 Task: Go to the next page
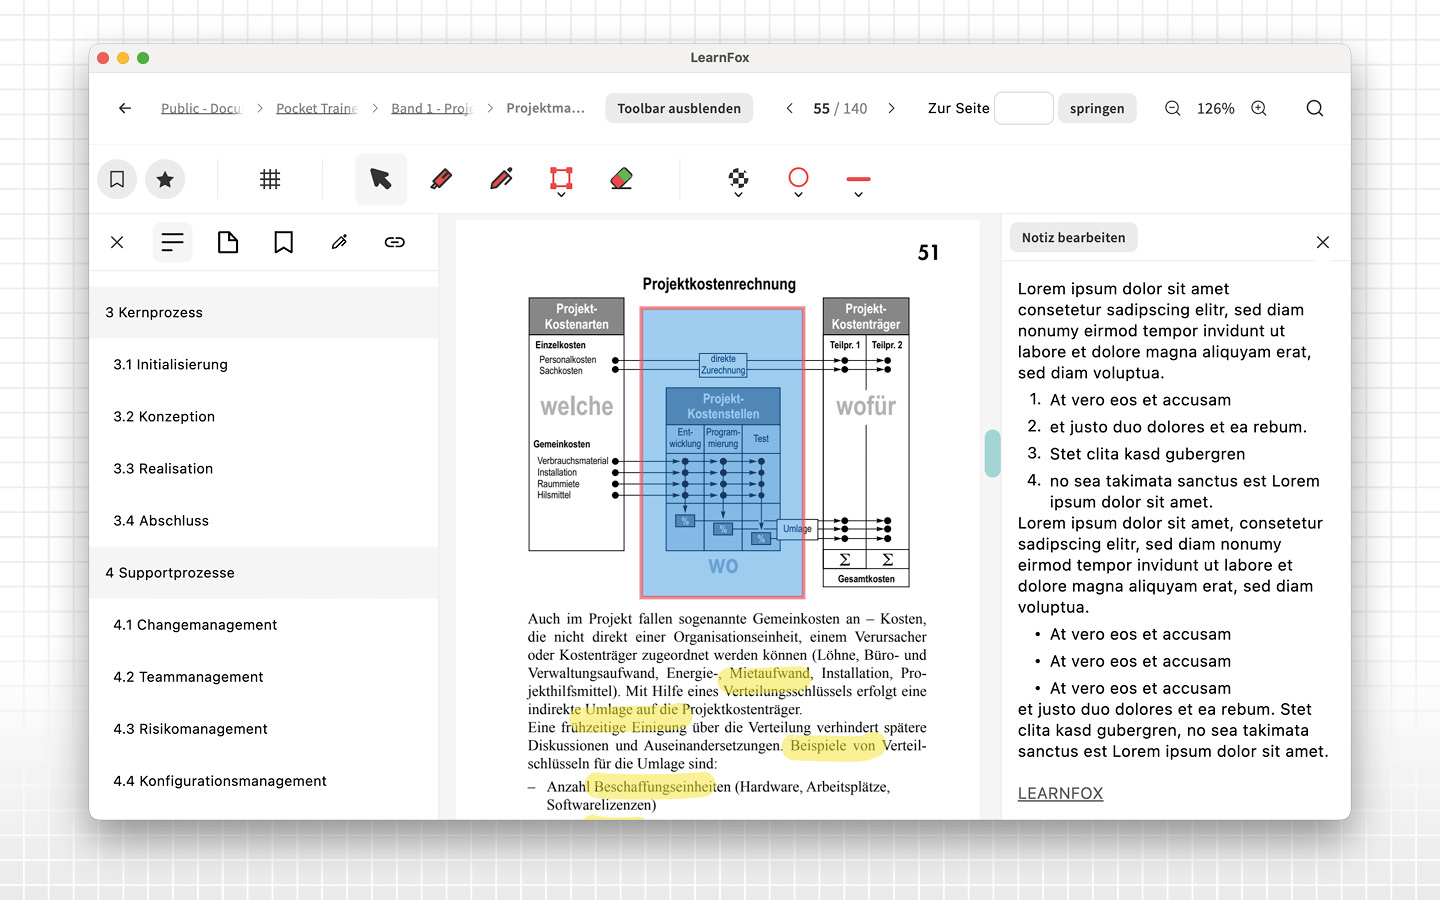891,108
